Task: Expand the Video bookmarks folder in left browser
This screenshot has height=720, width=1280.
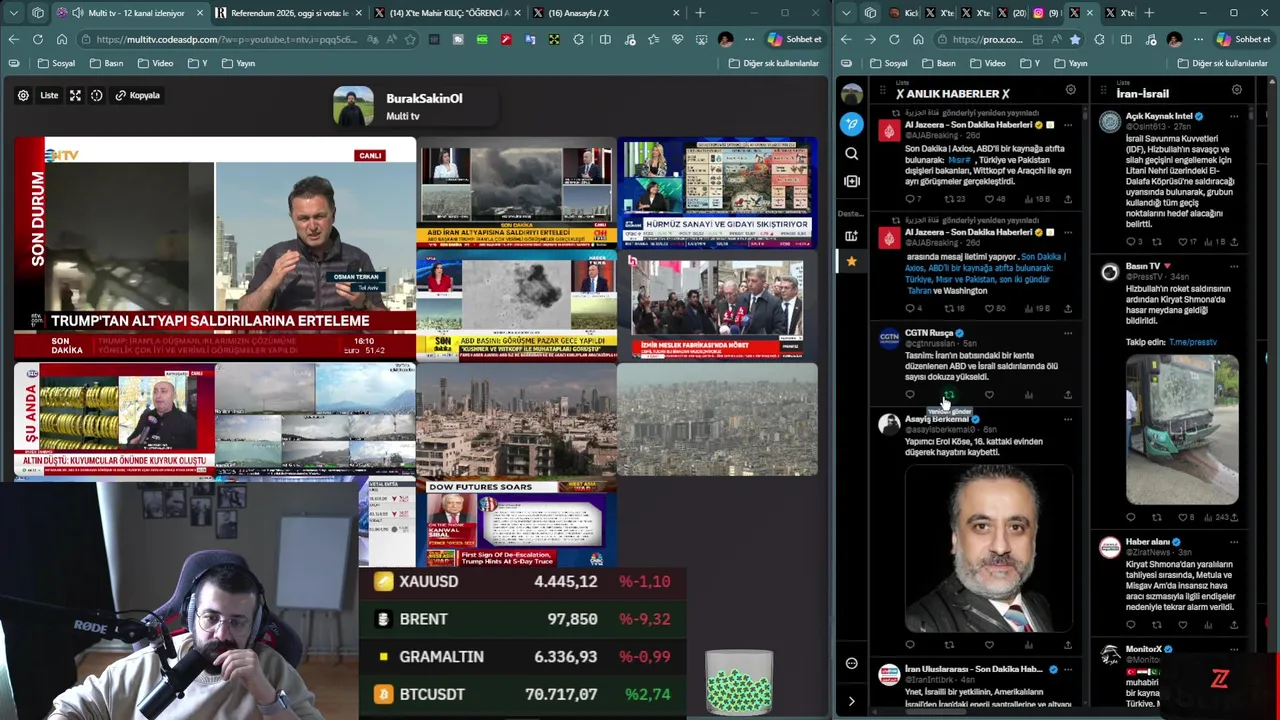Action: [155, 63]
